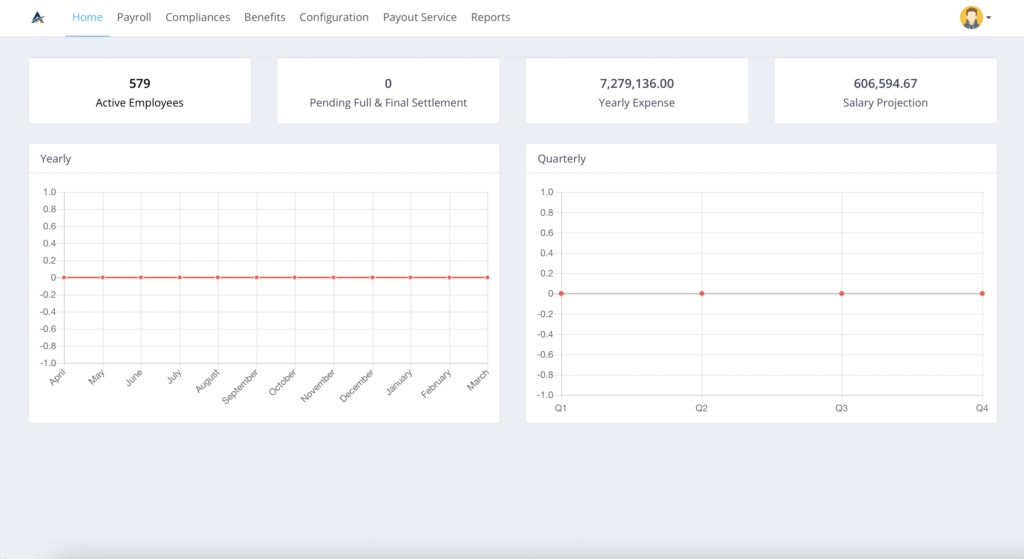Open the Configuration menu
Screen dimensions: 1024x559
(x=334, y=17)
